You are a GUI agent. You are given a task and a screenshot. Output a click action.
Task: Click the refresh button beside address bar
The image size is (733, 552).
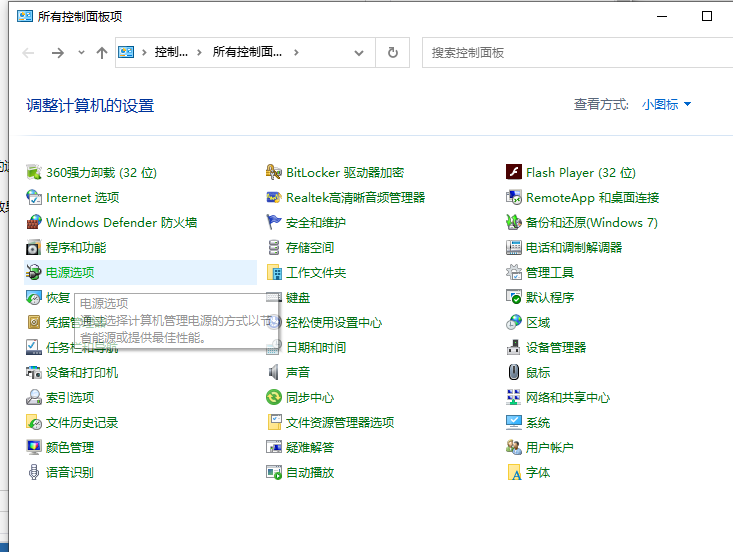pyautogui.click(x=392, y=53)
